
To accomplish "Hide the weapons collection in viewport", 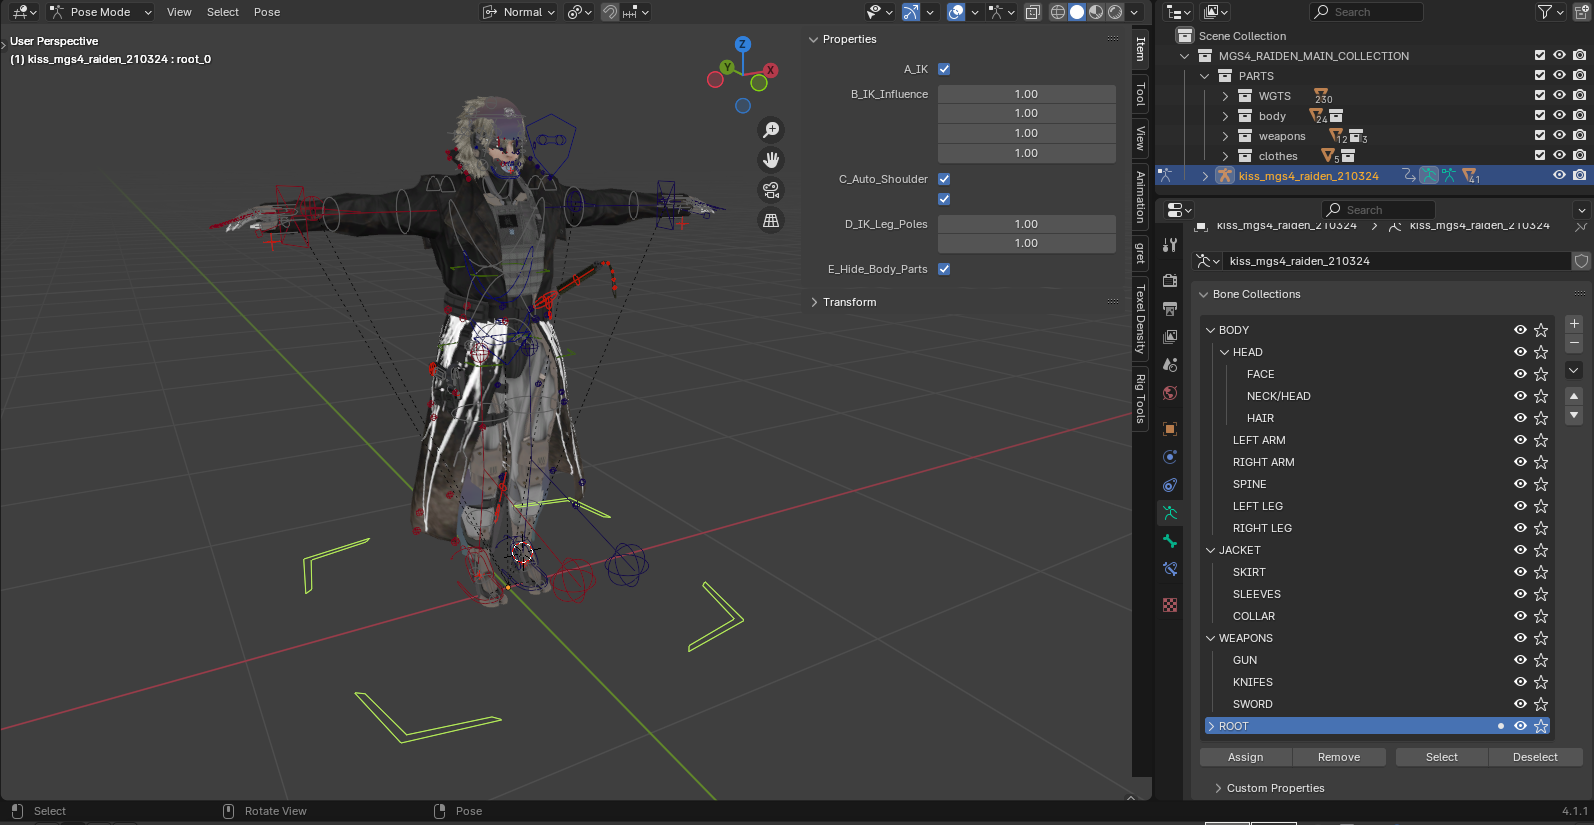I will pyautogui.click(x=1559, y=136).
